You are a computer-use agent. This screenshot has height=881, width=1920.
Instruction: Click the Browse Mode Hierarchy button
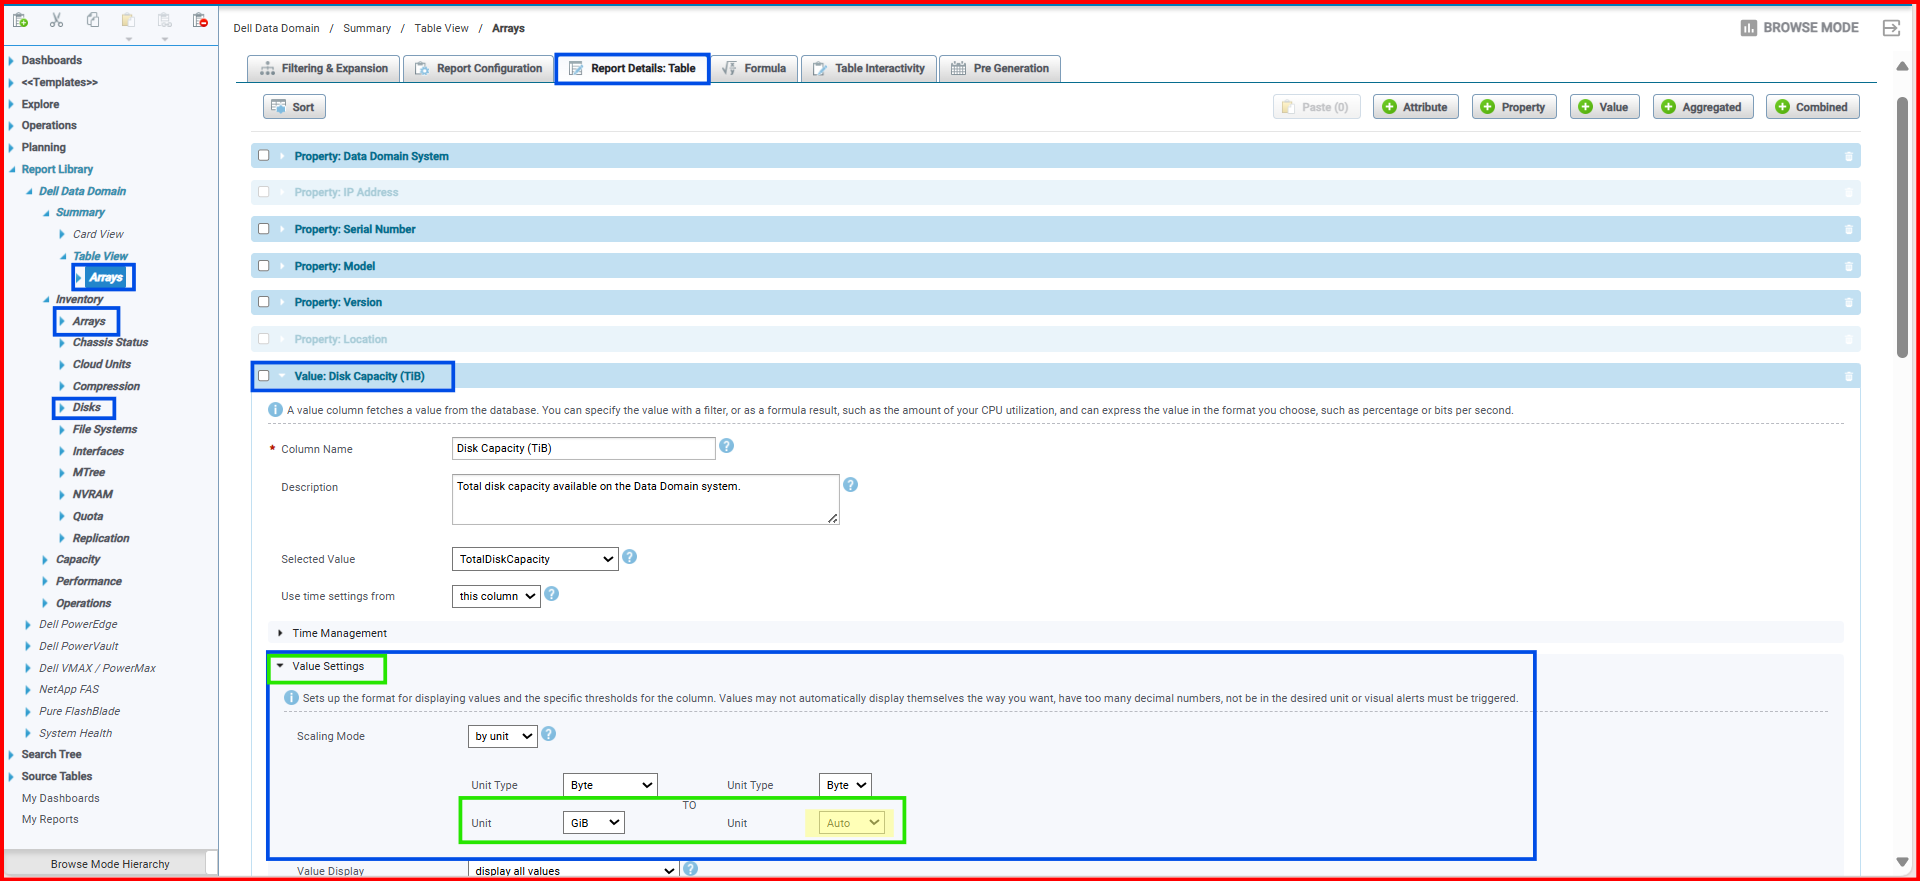110,864
